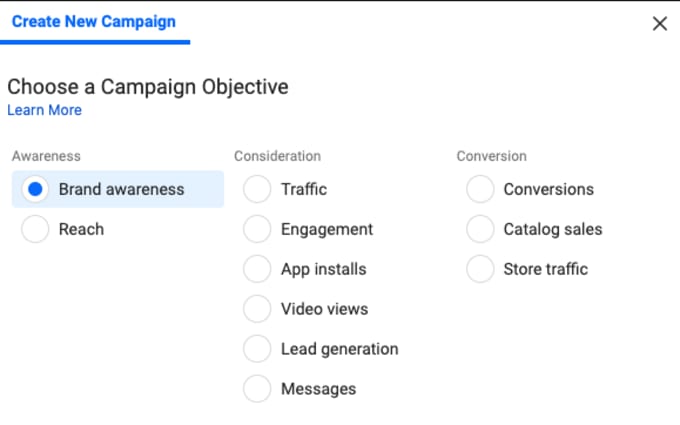
Task: Click the Reach label text
Action: tap(82, 229)
